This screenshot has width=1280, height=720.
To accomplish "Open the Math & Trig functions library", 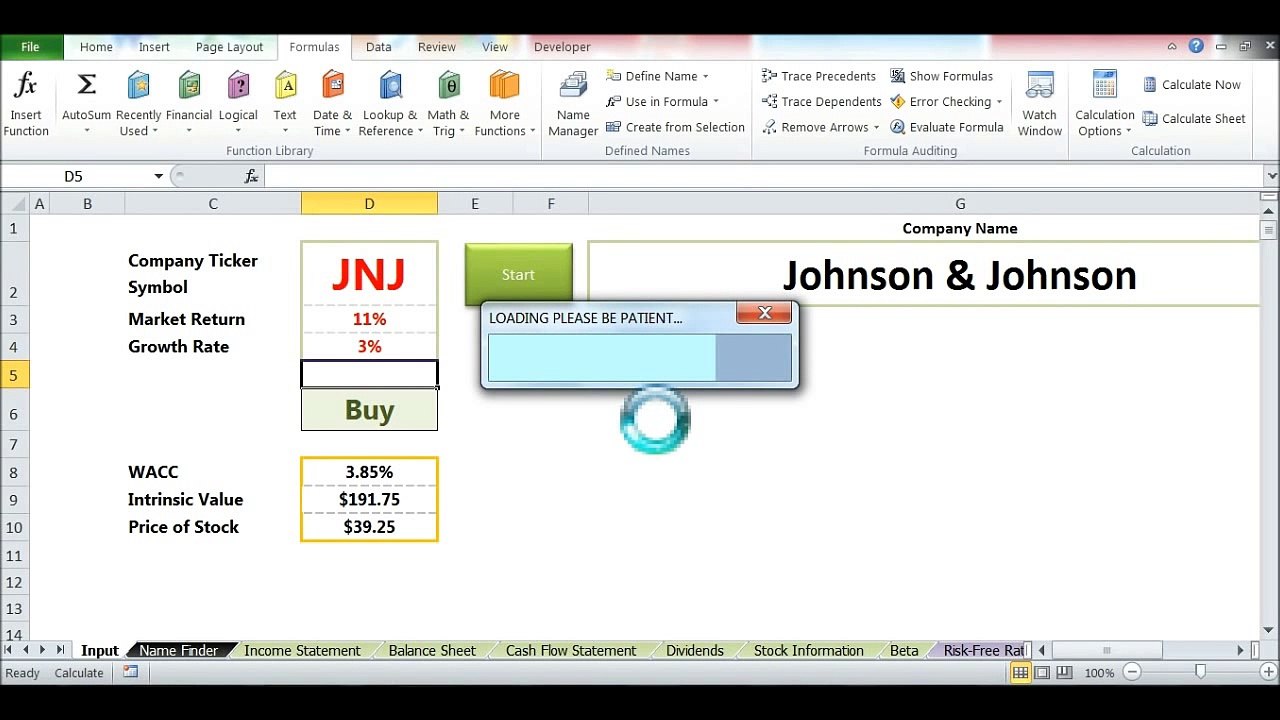I will (448, 104).
